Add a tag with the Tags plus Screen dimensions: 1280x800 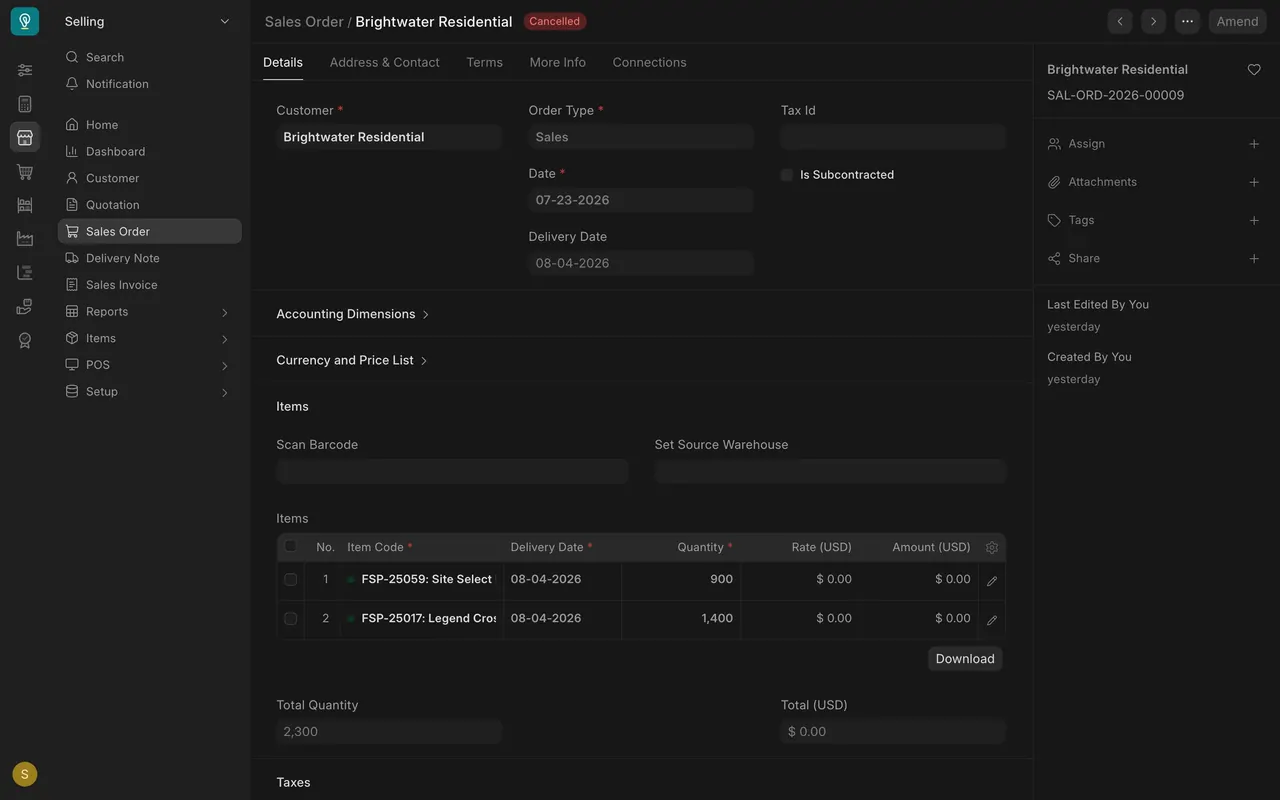pyautogui.click(x=1254, y=220)
